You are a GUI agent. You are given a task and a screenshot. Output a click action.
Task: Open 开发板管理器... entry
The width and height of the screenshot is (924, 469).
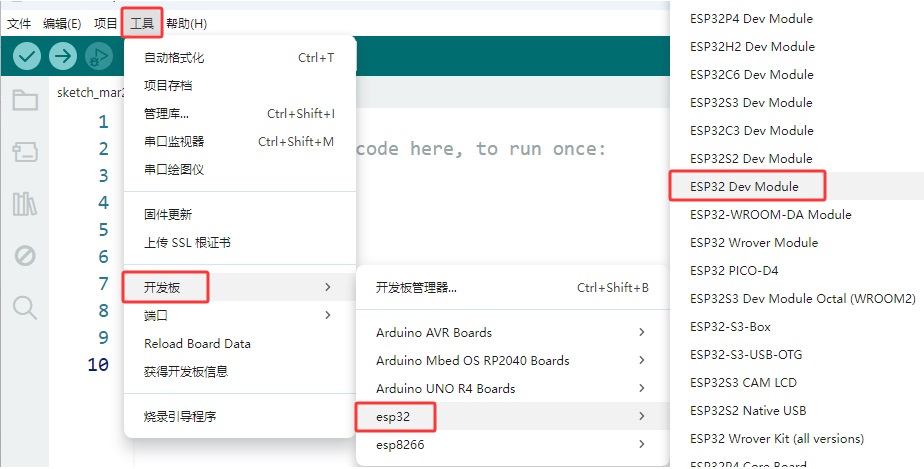(x=513, y=288)
